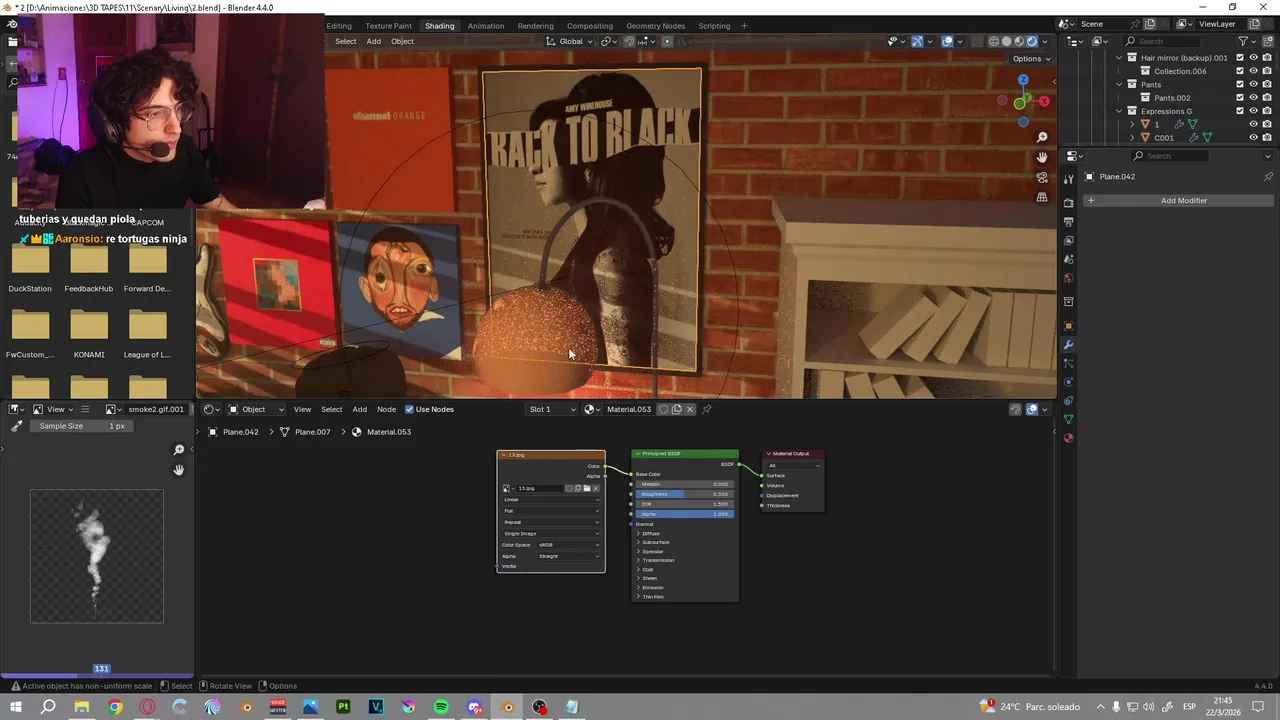
Task: Open Object shader type dropdown
Action: pos(256,409)
